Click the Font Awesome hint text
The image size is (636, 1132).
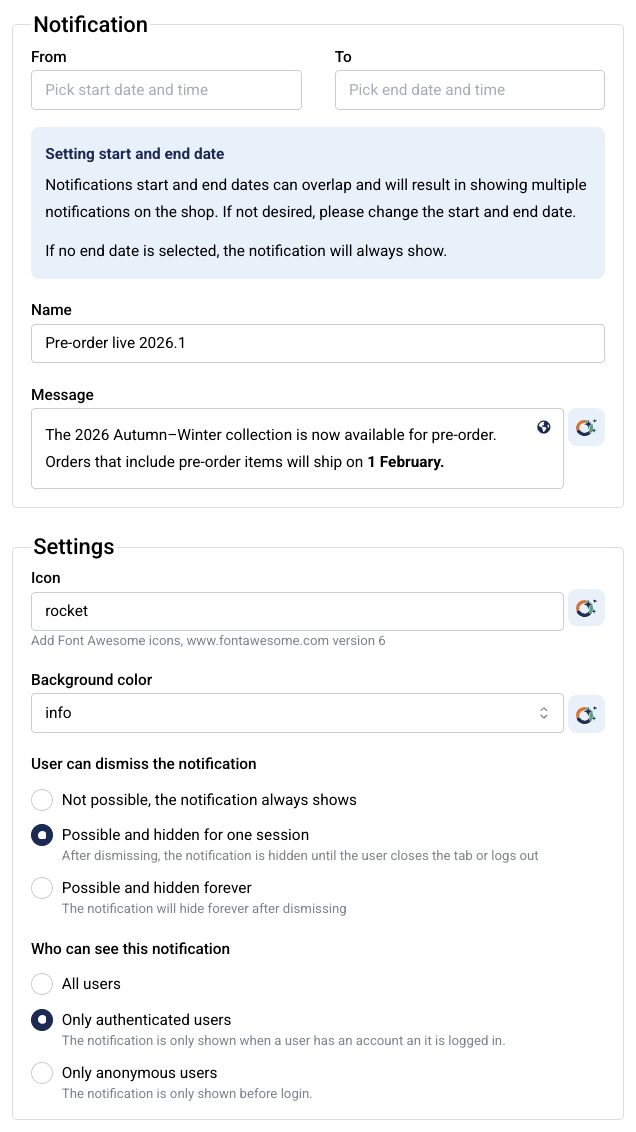[208, 641]
